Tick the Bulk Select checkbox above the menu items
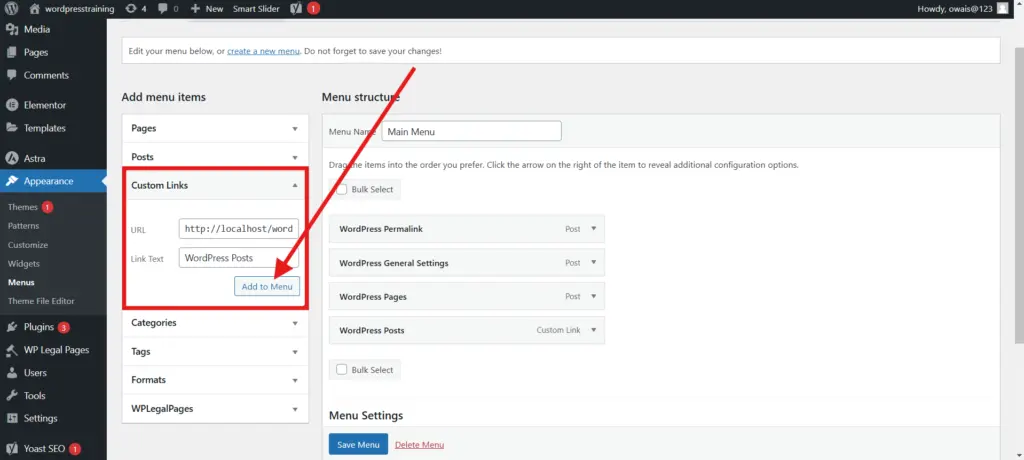Image resolution: width=1024 pixels, height=460 pixels. [x=342, y=189]
